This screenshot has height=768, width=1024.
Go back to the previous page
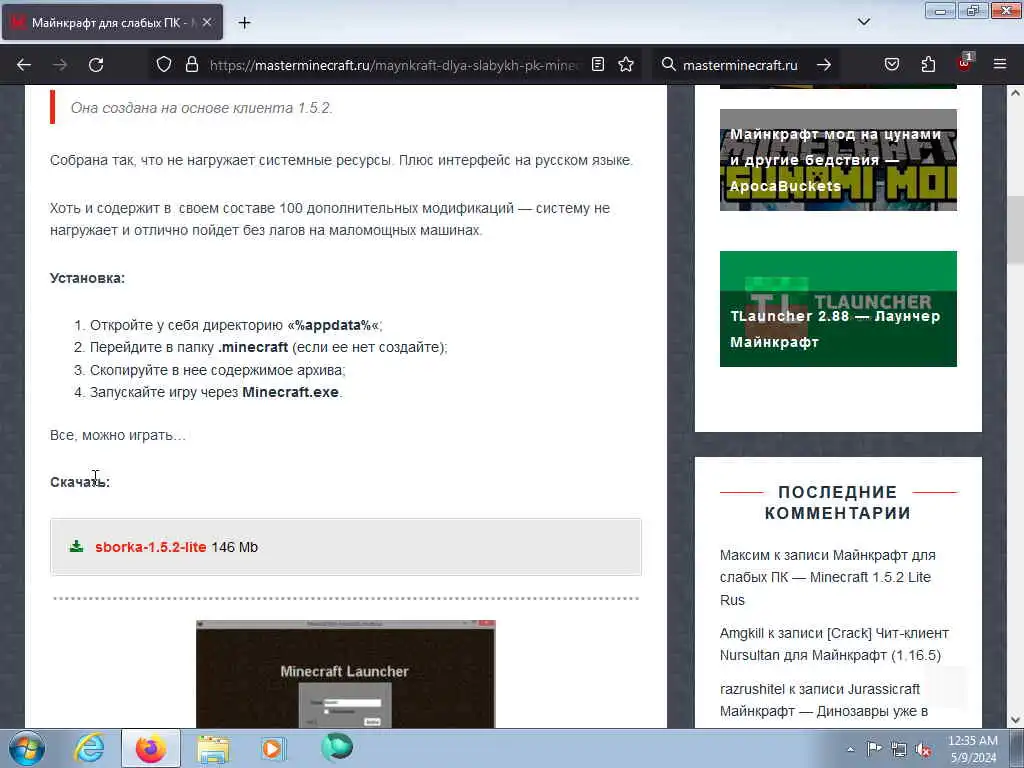tap(24, 65)
